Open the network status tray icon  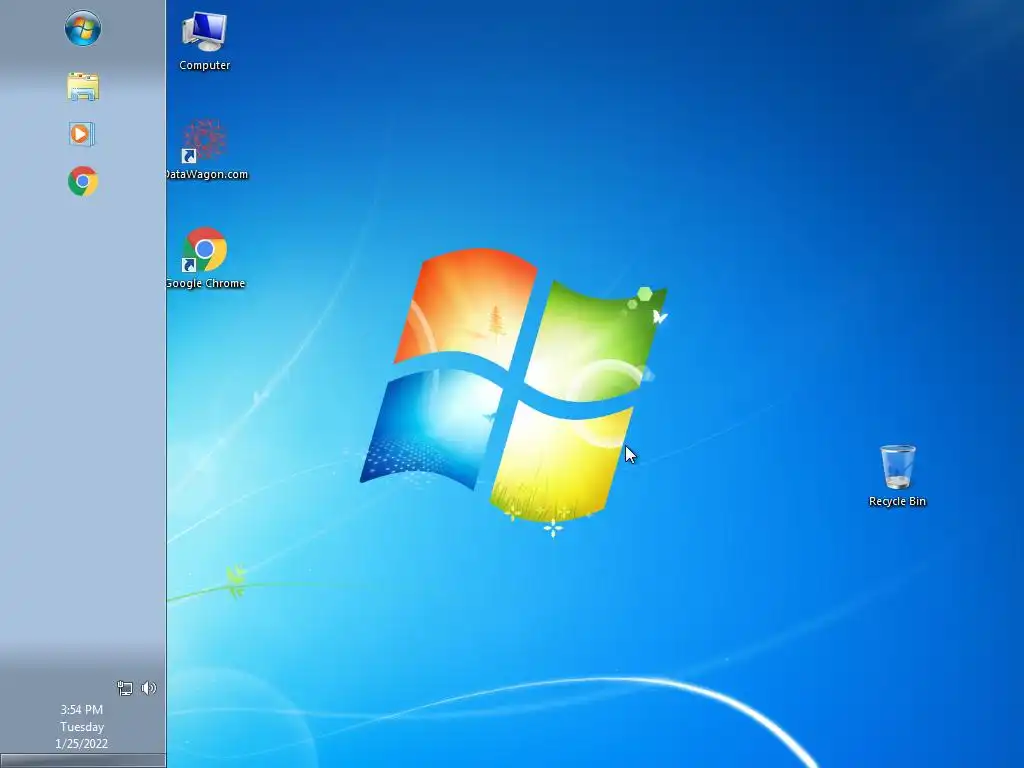click(125, 688)
